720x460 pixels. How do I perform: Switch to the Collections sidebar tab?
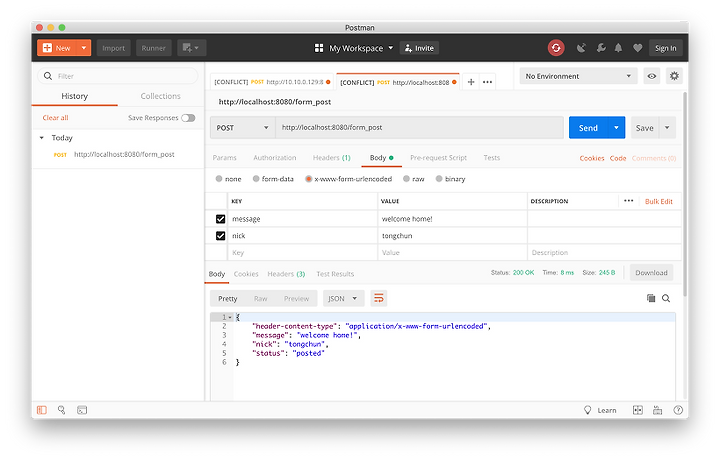(x=160, y=96)
